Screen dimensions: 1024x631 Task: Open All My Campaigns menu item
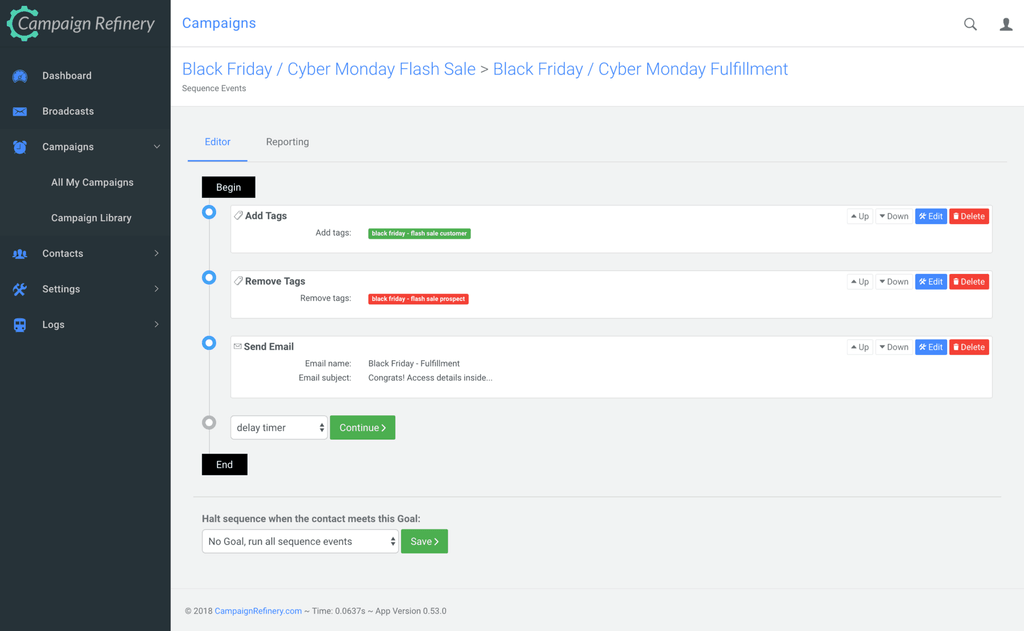coord(92,182)
